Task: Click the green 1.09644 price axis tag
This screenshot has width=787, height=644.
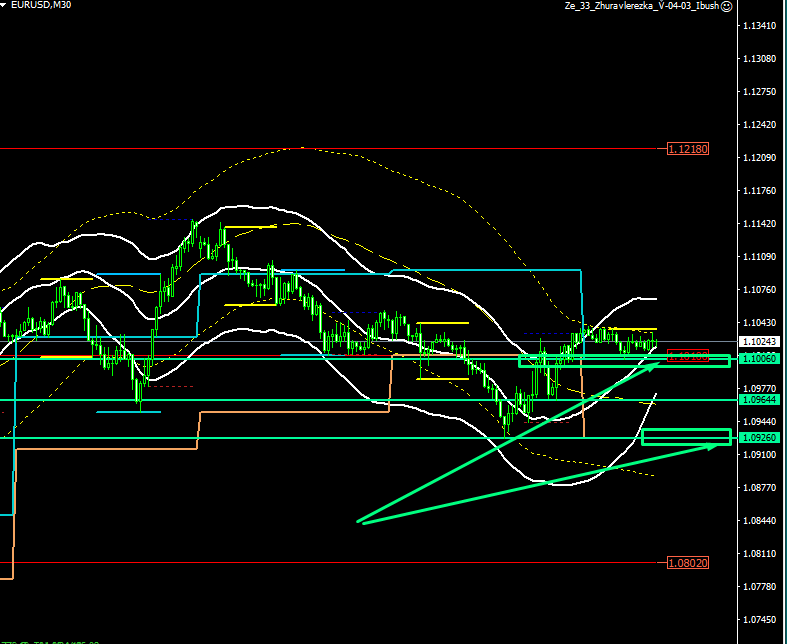Action: 756,400
